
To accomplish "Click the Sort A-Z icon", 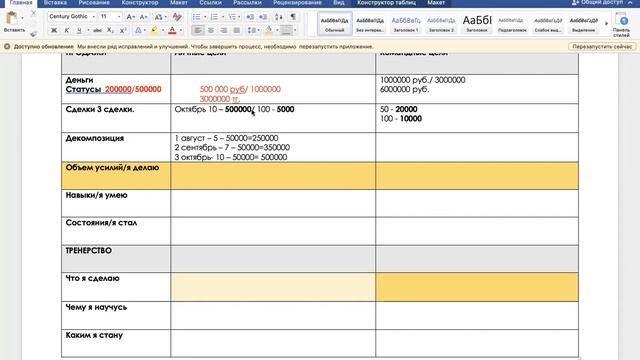I will pyautogui.click(x=279, y=17).
